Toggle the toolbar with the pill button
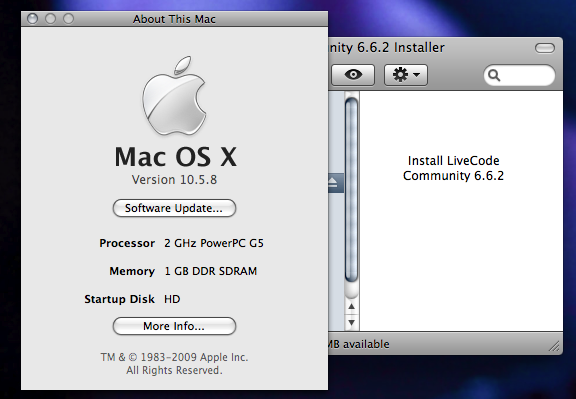This screenshot has width=576, height=399. pos(545,48)
